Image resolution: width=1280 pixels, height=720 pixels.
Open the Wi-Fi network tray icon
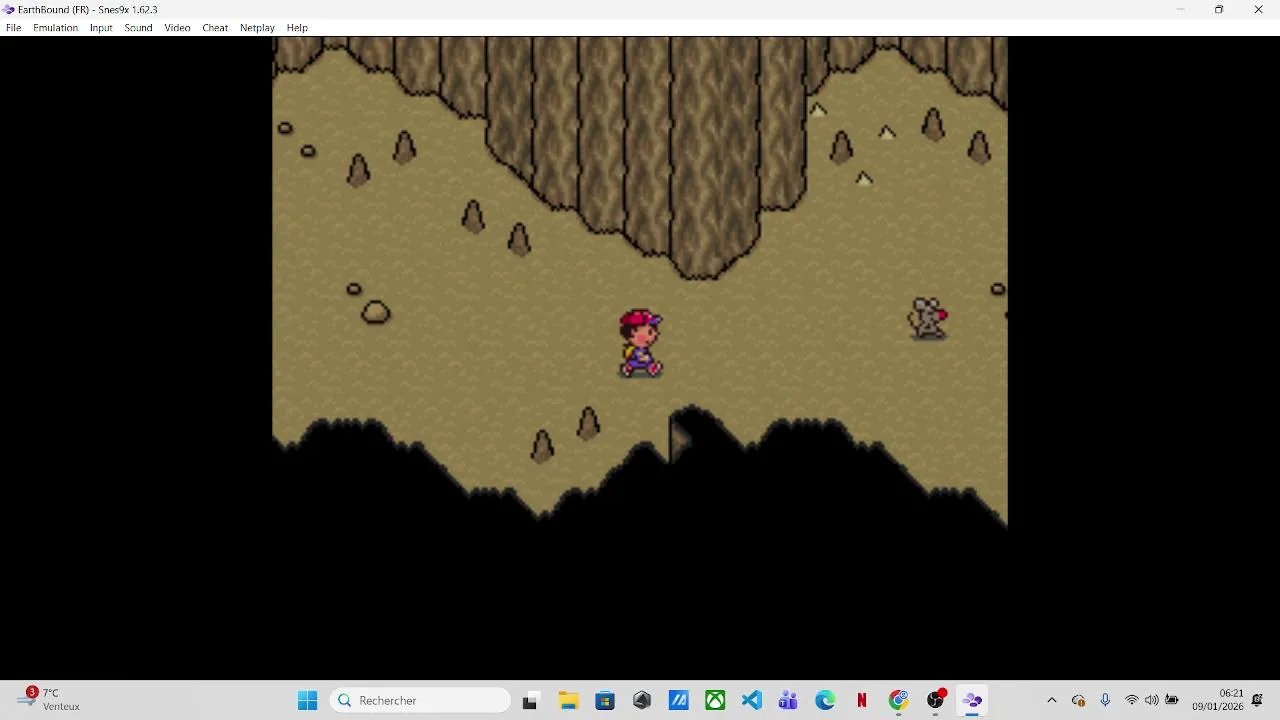click(1132, 701)
